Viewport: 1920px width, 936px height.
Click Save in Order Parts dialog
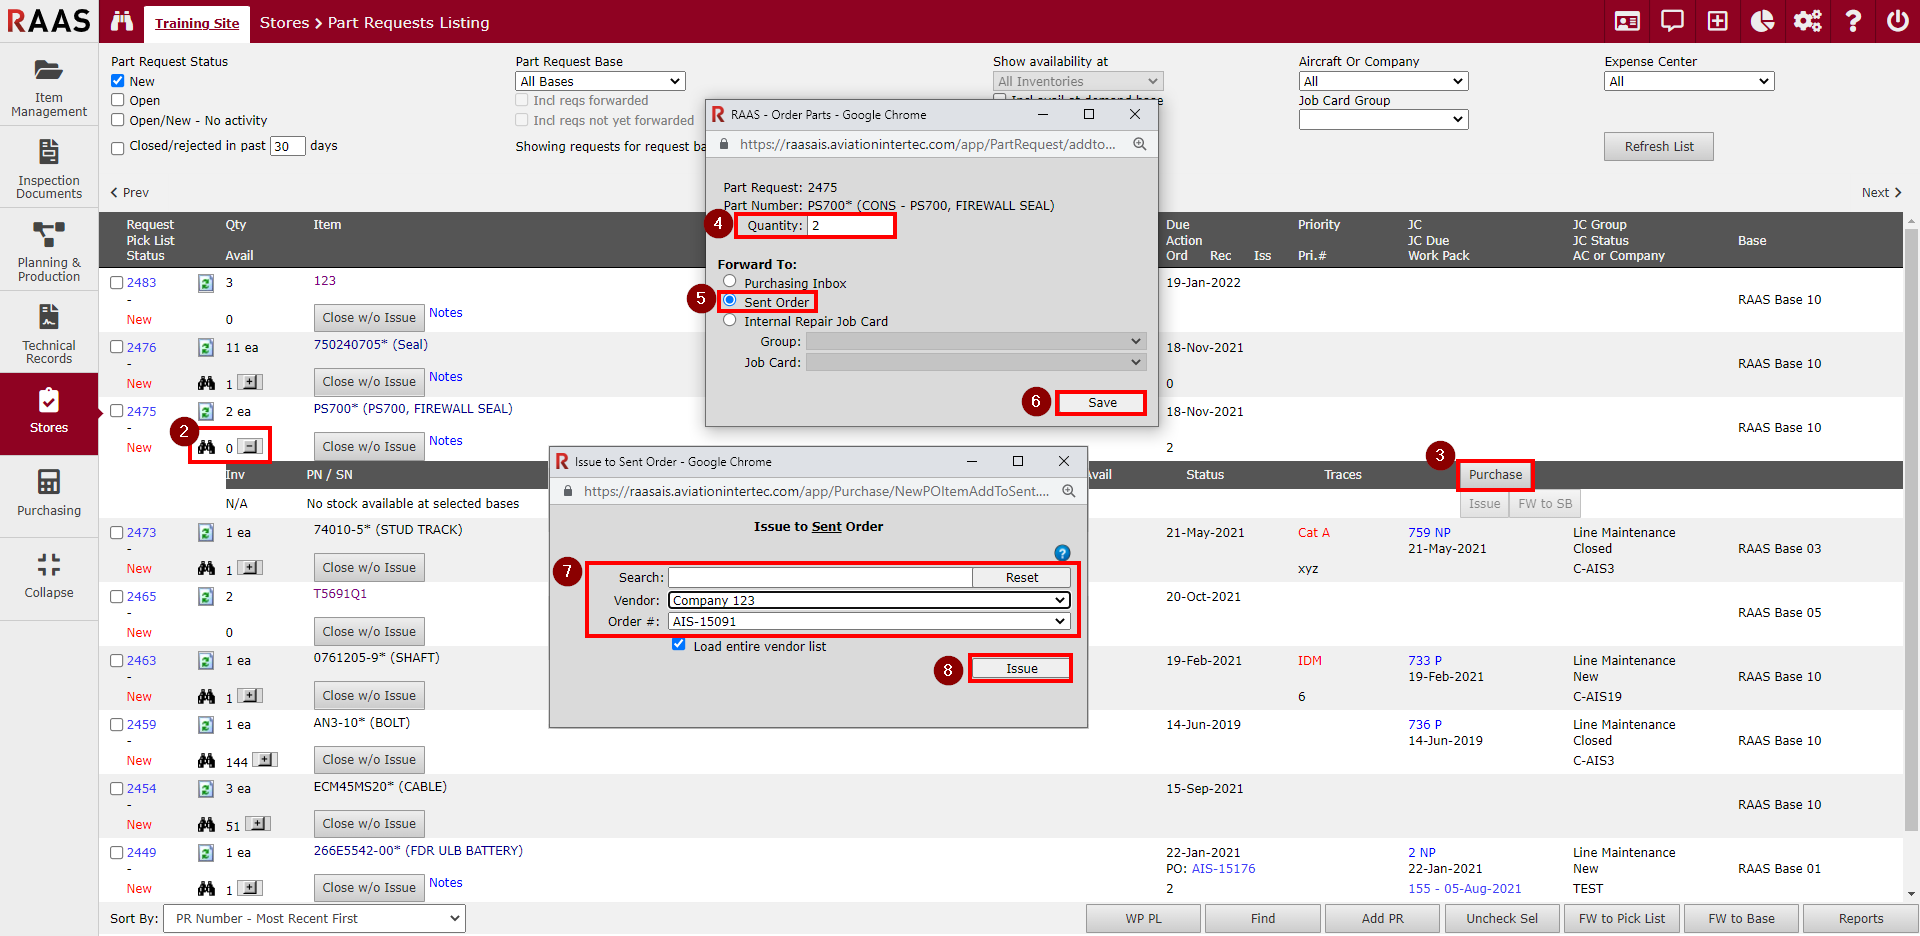[x=1101, y=402]
